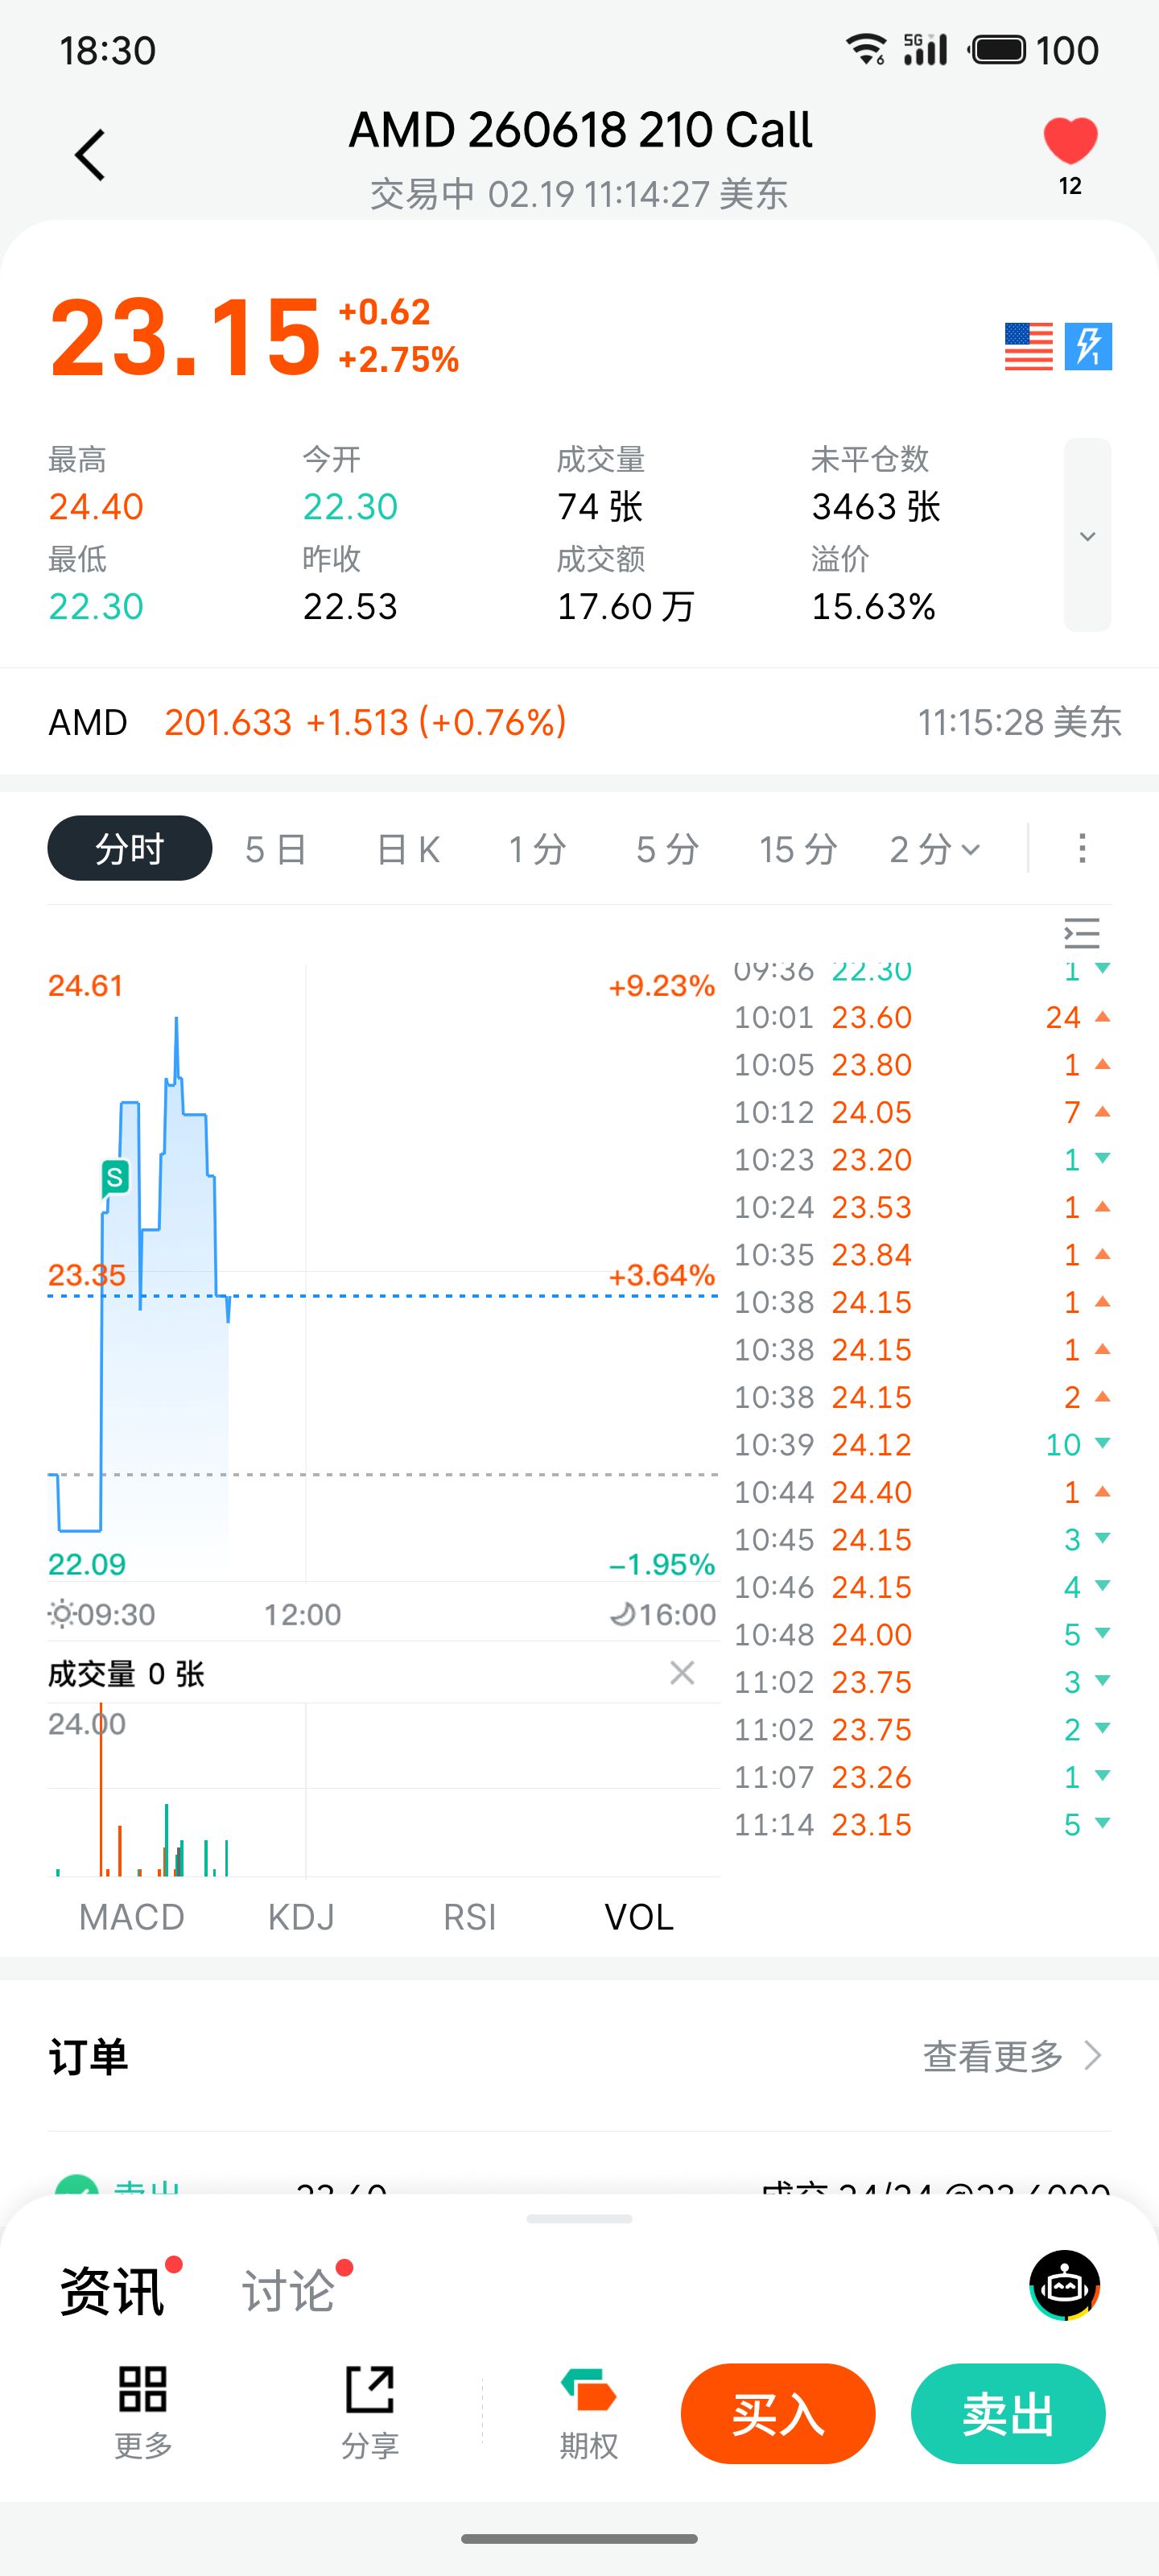Toggle the red heart favorite icon
The height and width of the screenshot is (2576, 1159).
(1070, 141)
